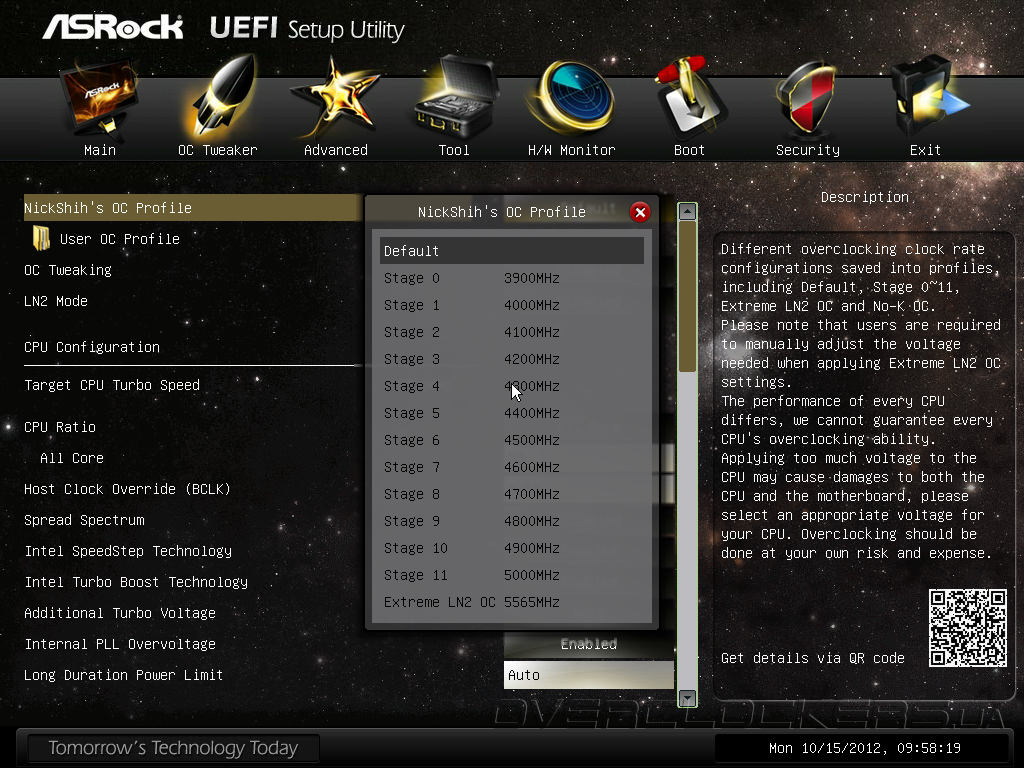Select Host Clock Override (BCLK) setting

[127, 489]
